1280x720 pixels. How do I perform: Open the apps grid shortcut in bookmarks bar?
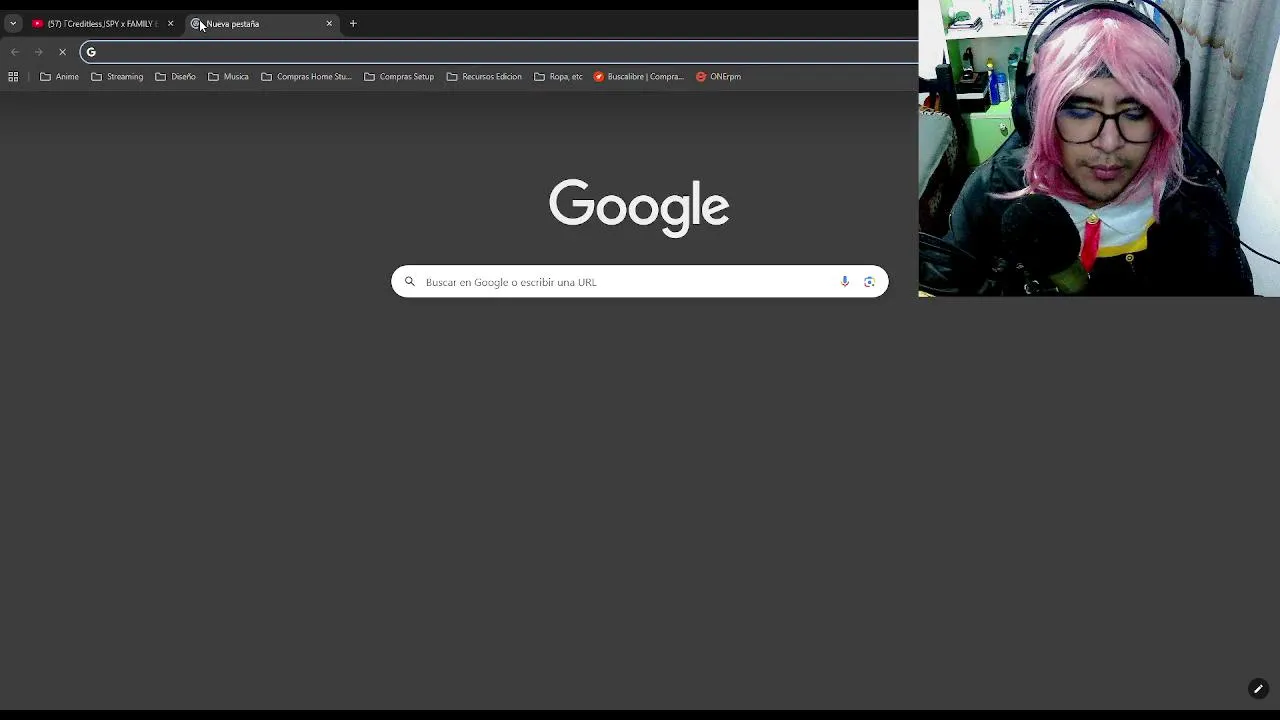[x=13, y=76]
